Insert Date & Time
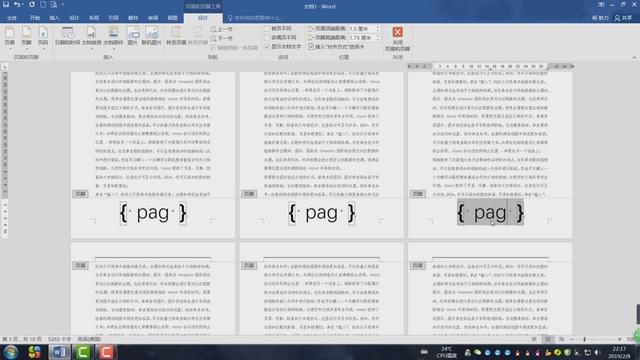This screenshot has height=360, width=640. point(67,36)
